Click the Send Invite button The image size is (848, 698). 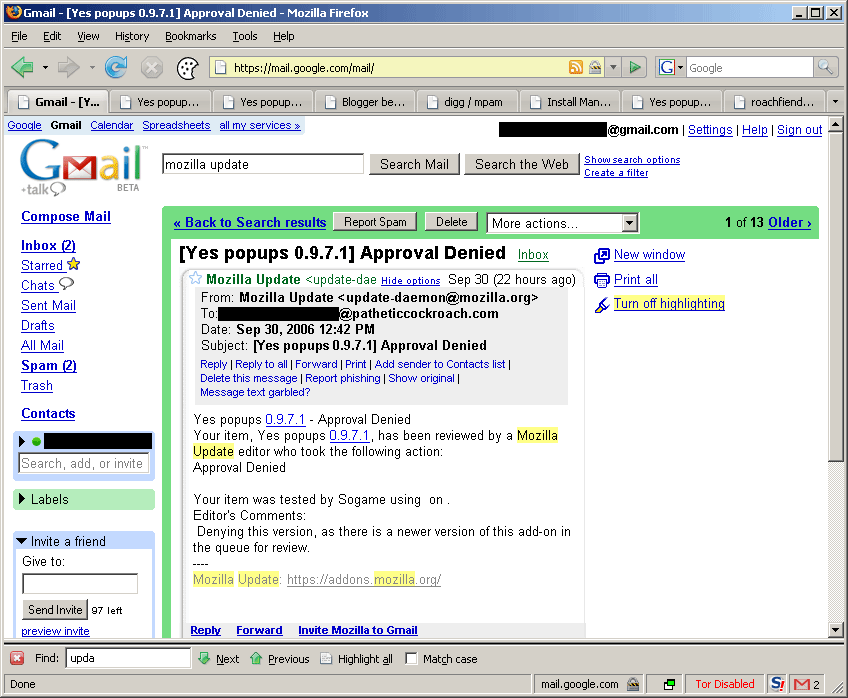(55, 610)
